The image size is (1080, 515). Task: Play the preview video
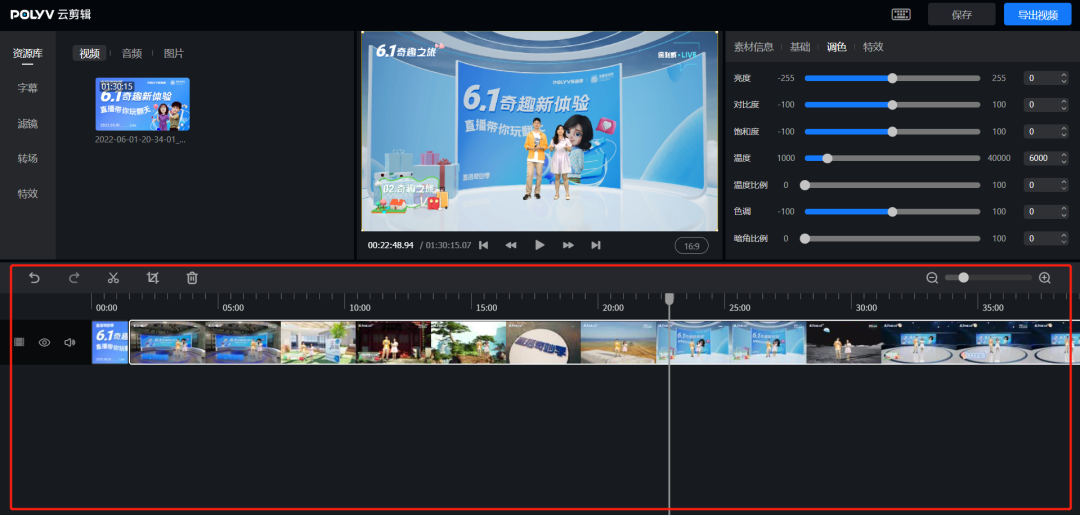tap(540, 245)
